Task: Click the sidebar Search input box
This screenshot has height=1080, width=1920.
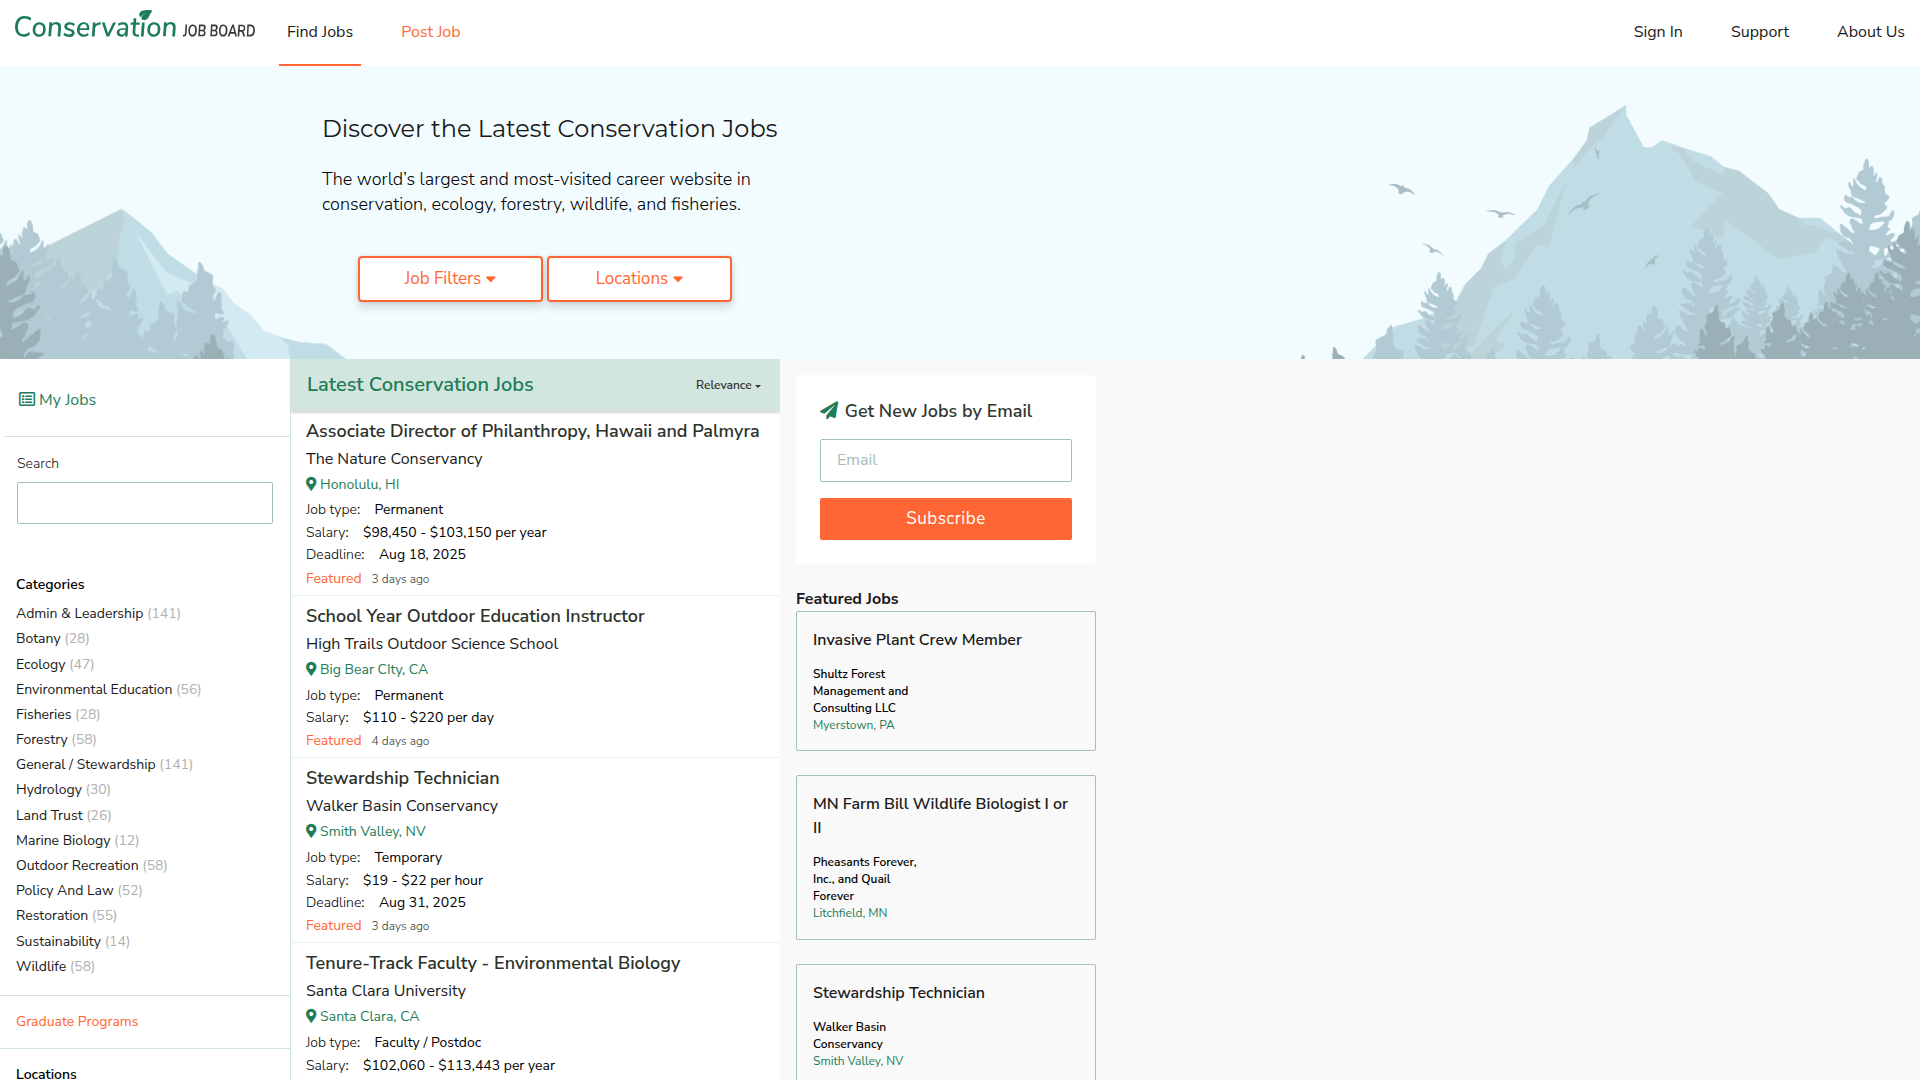Action: click(145, 503)
